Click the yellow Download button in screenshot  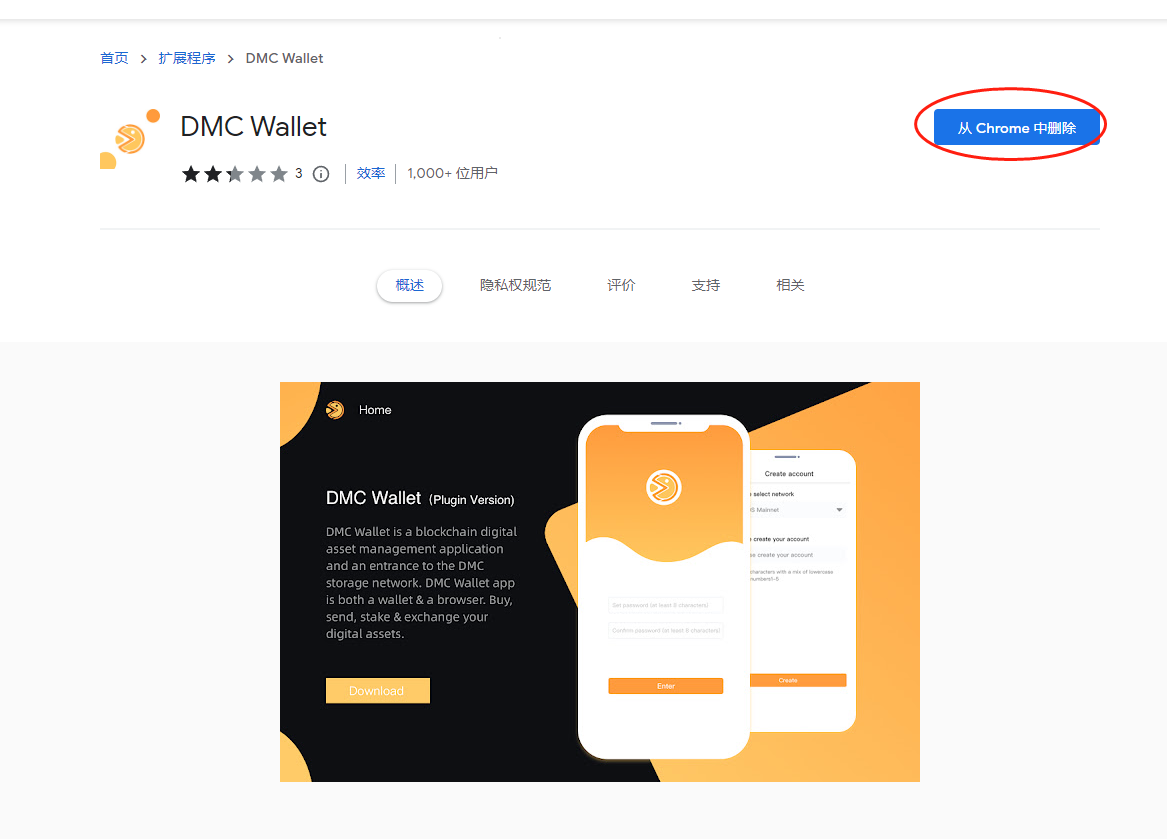[x=377, y=691]
